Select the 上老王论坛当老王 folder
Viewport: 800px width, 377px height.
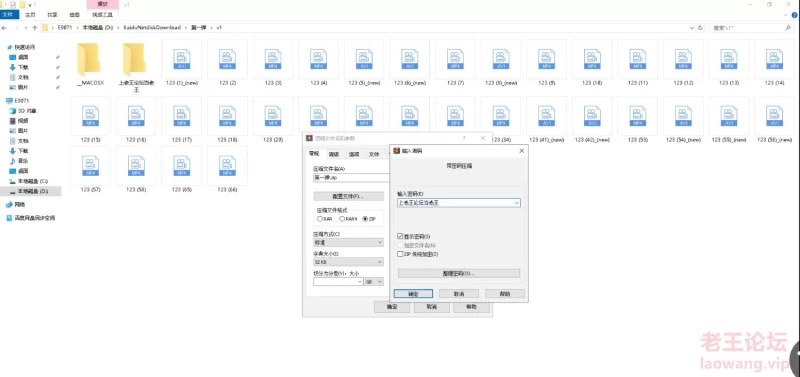coord(136,67)
